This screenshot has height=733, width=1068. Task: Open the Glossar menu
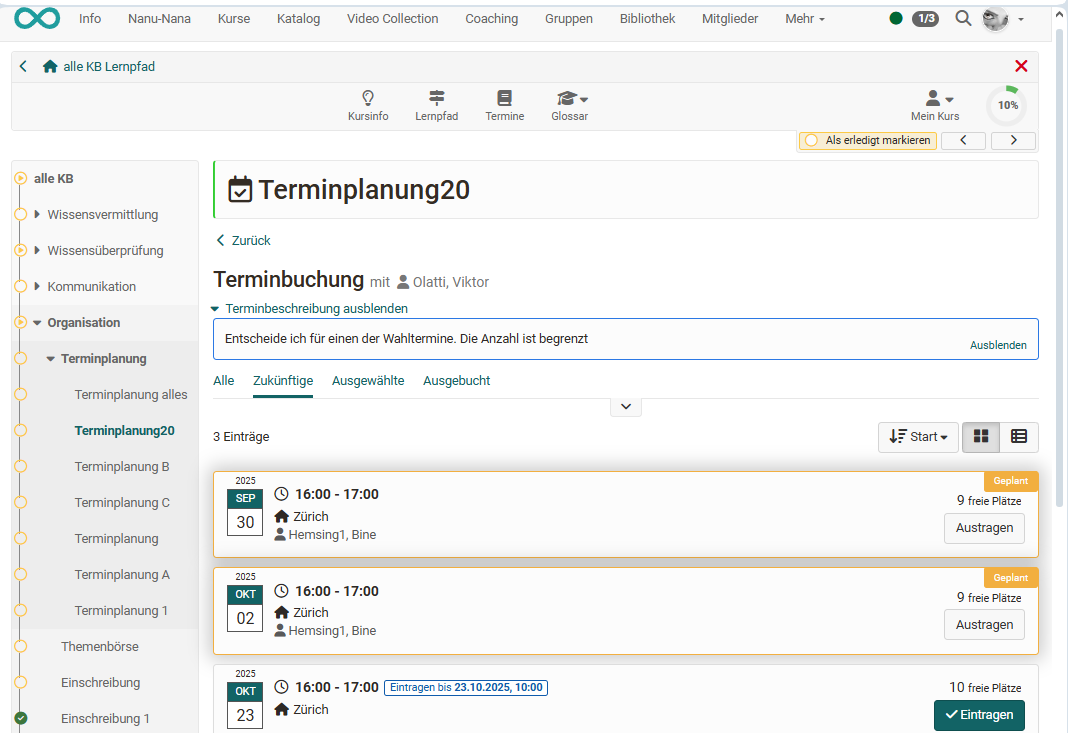(x=568, y=104)
